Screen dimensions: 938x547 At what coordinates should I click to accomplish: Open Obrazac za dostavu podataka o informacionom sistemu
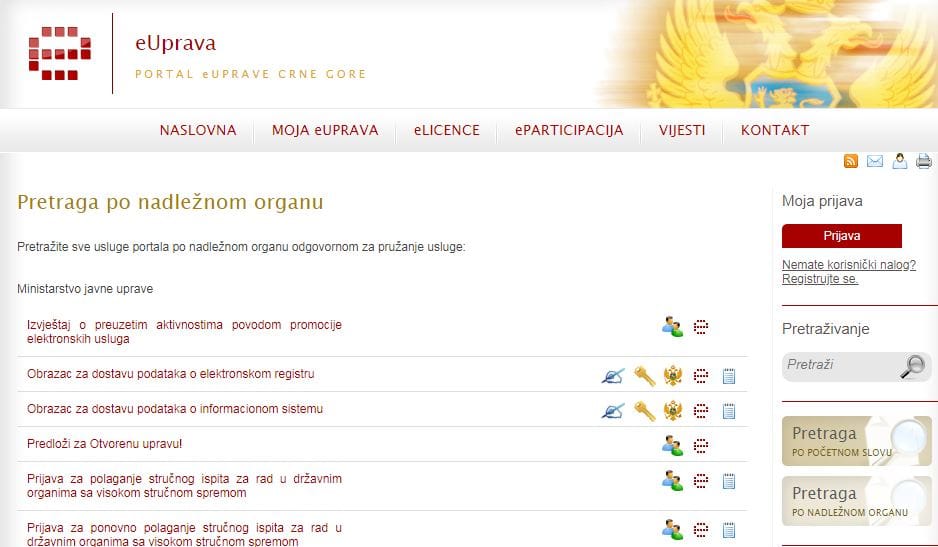[175, 409]
